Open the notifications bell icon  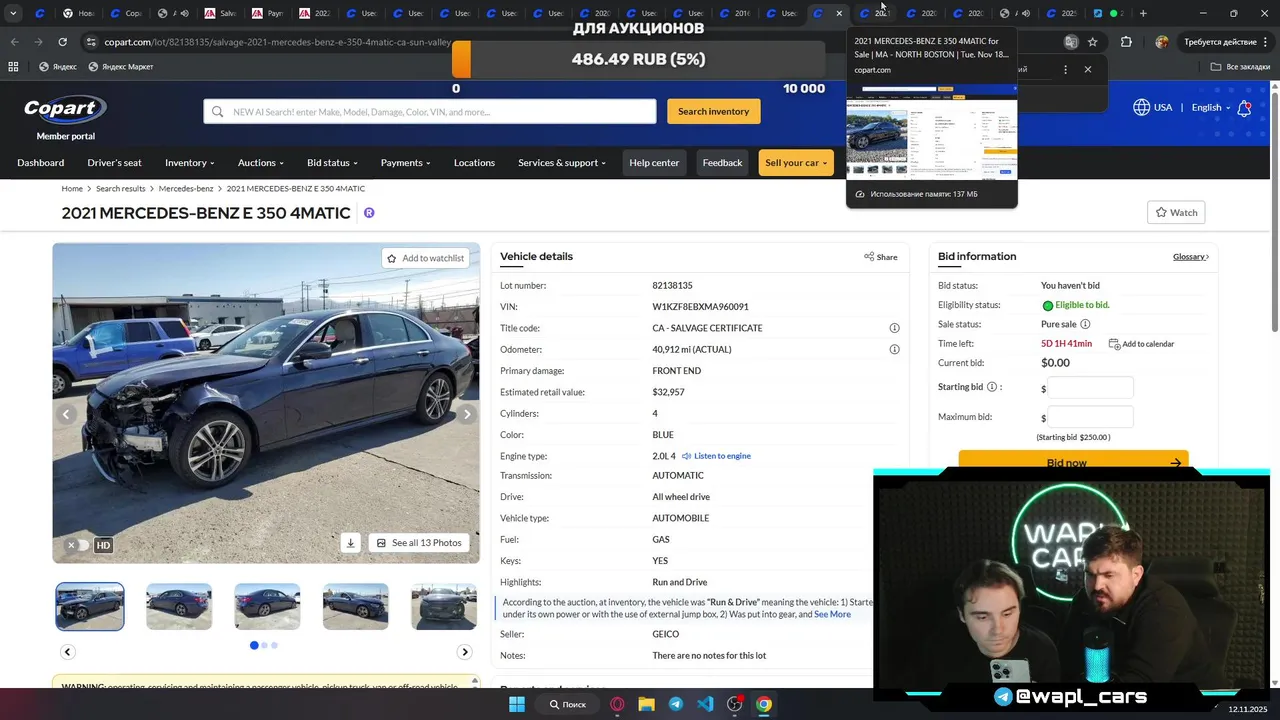(1244, 108)
